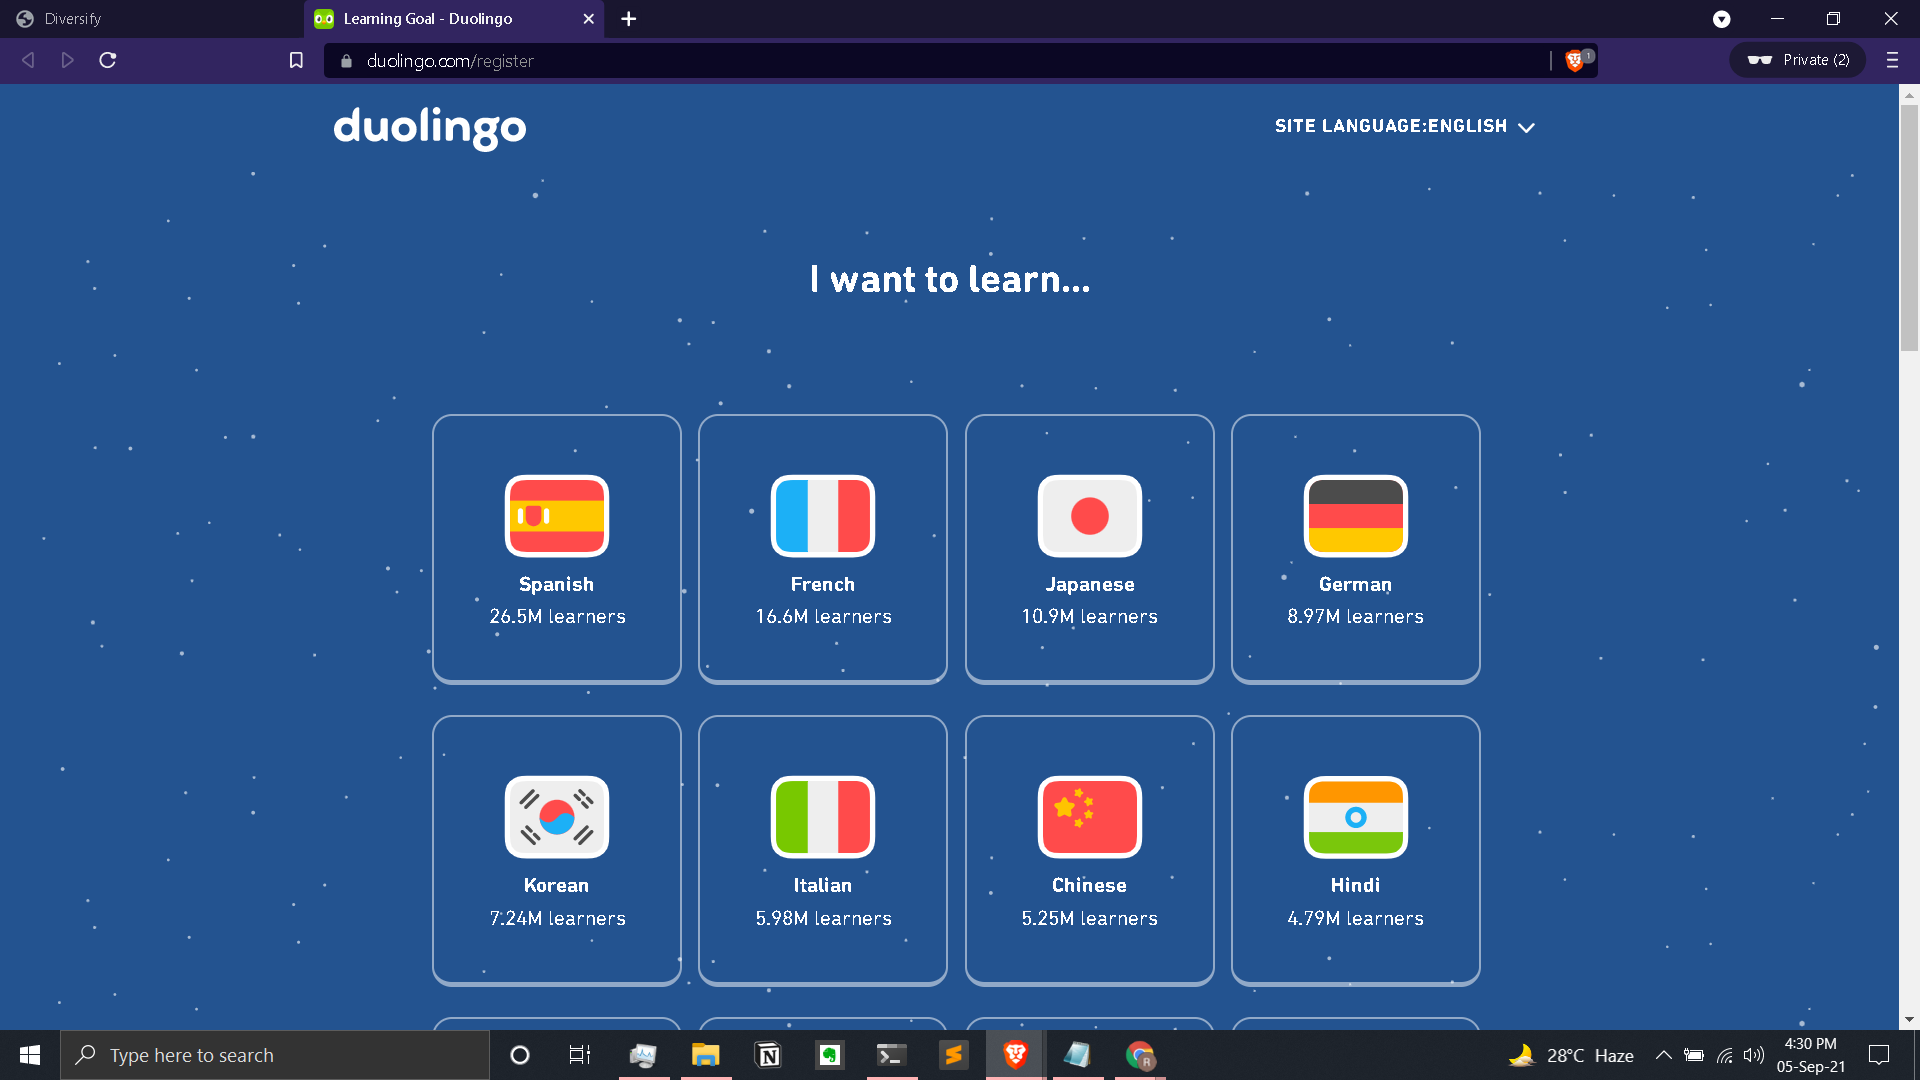
Task: Open Brave Shields lion icon
Action: pyautogui.click(x=1574, y=61)
